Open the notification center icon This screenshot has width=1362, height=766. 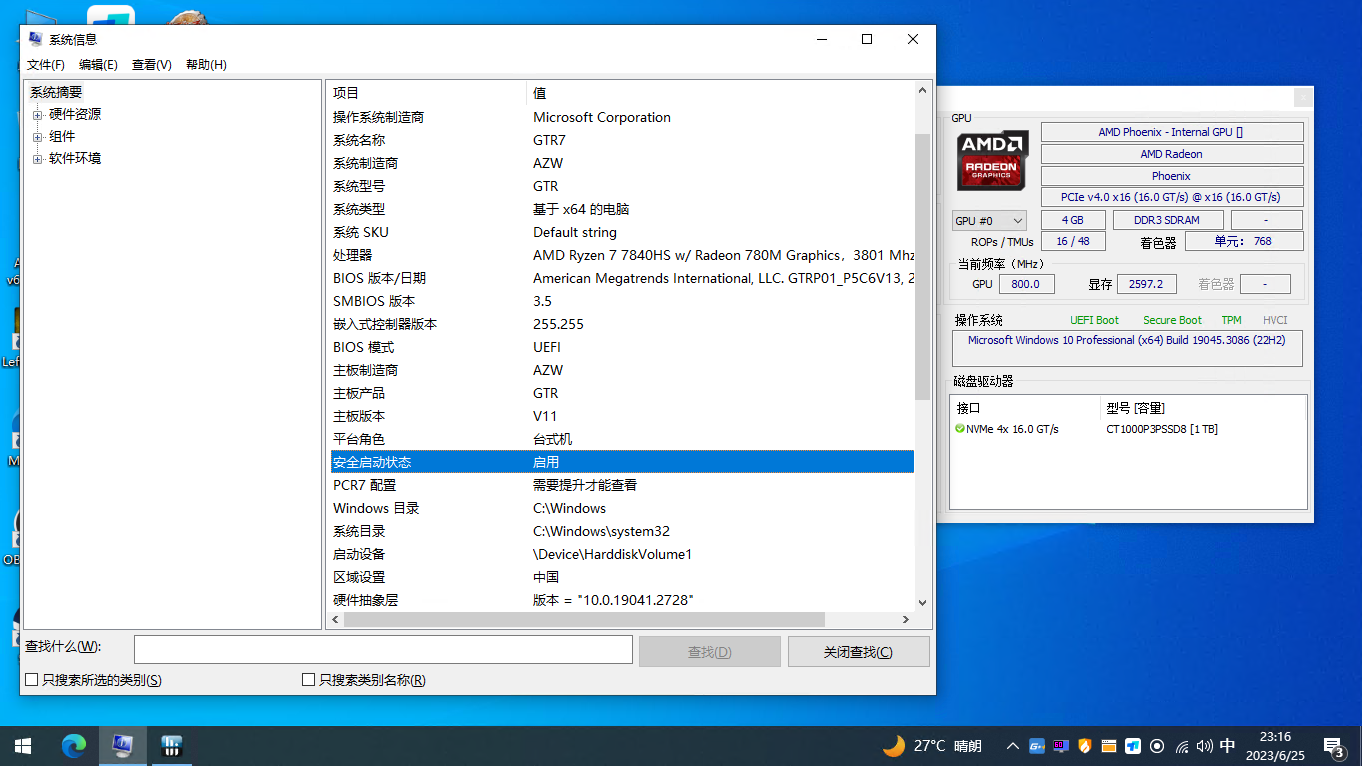1333,746
